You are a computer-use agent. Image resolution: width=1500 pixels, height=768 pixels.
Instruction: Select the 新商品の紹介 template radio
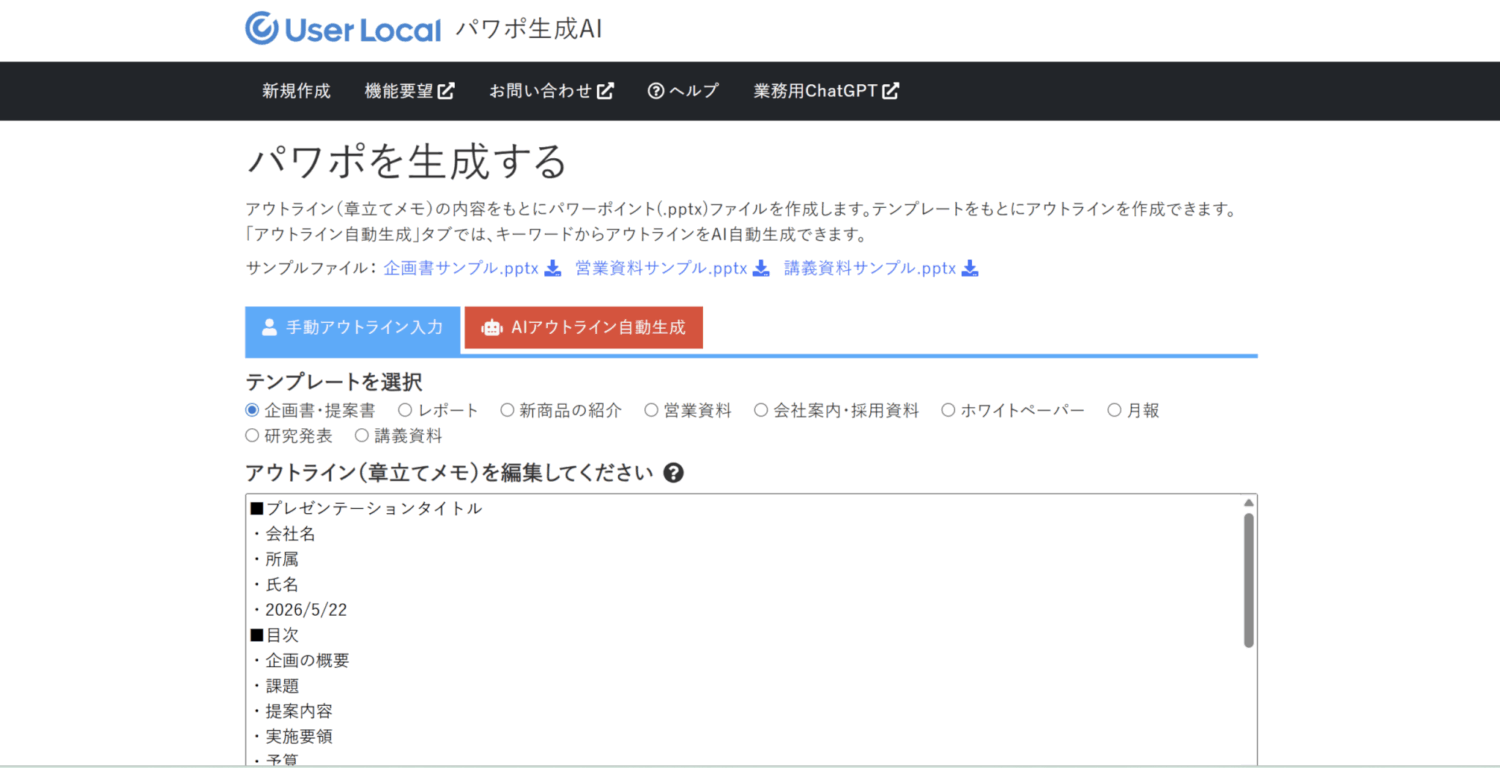tap(507, 410)
